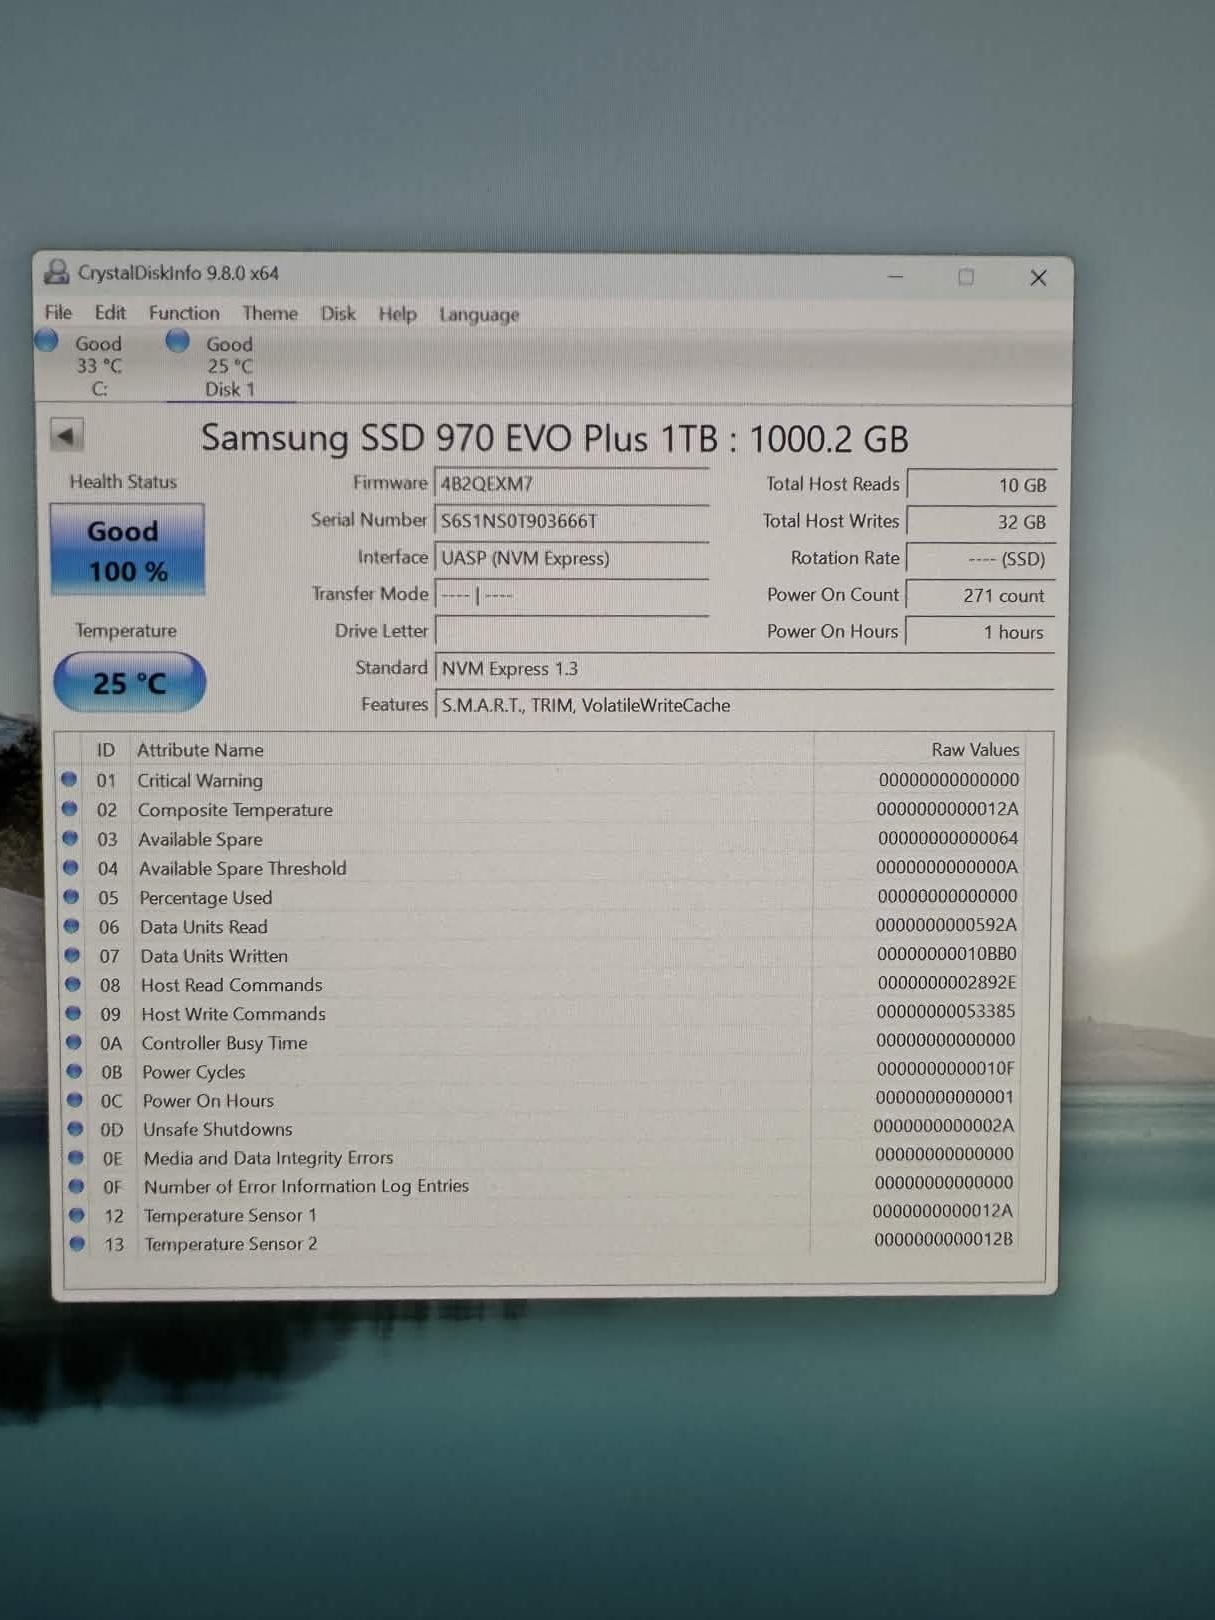The image size is (1215, 1620).
Task: Click the raw value 0000000000592A
Action: (946, 925)
